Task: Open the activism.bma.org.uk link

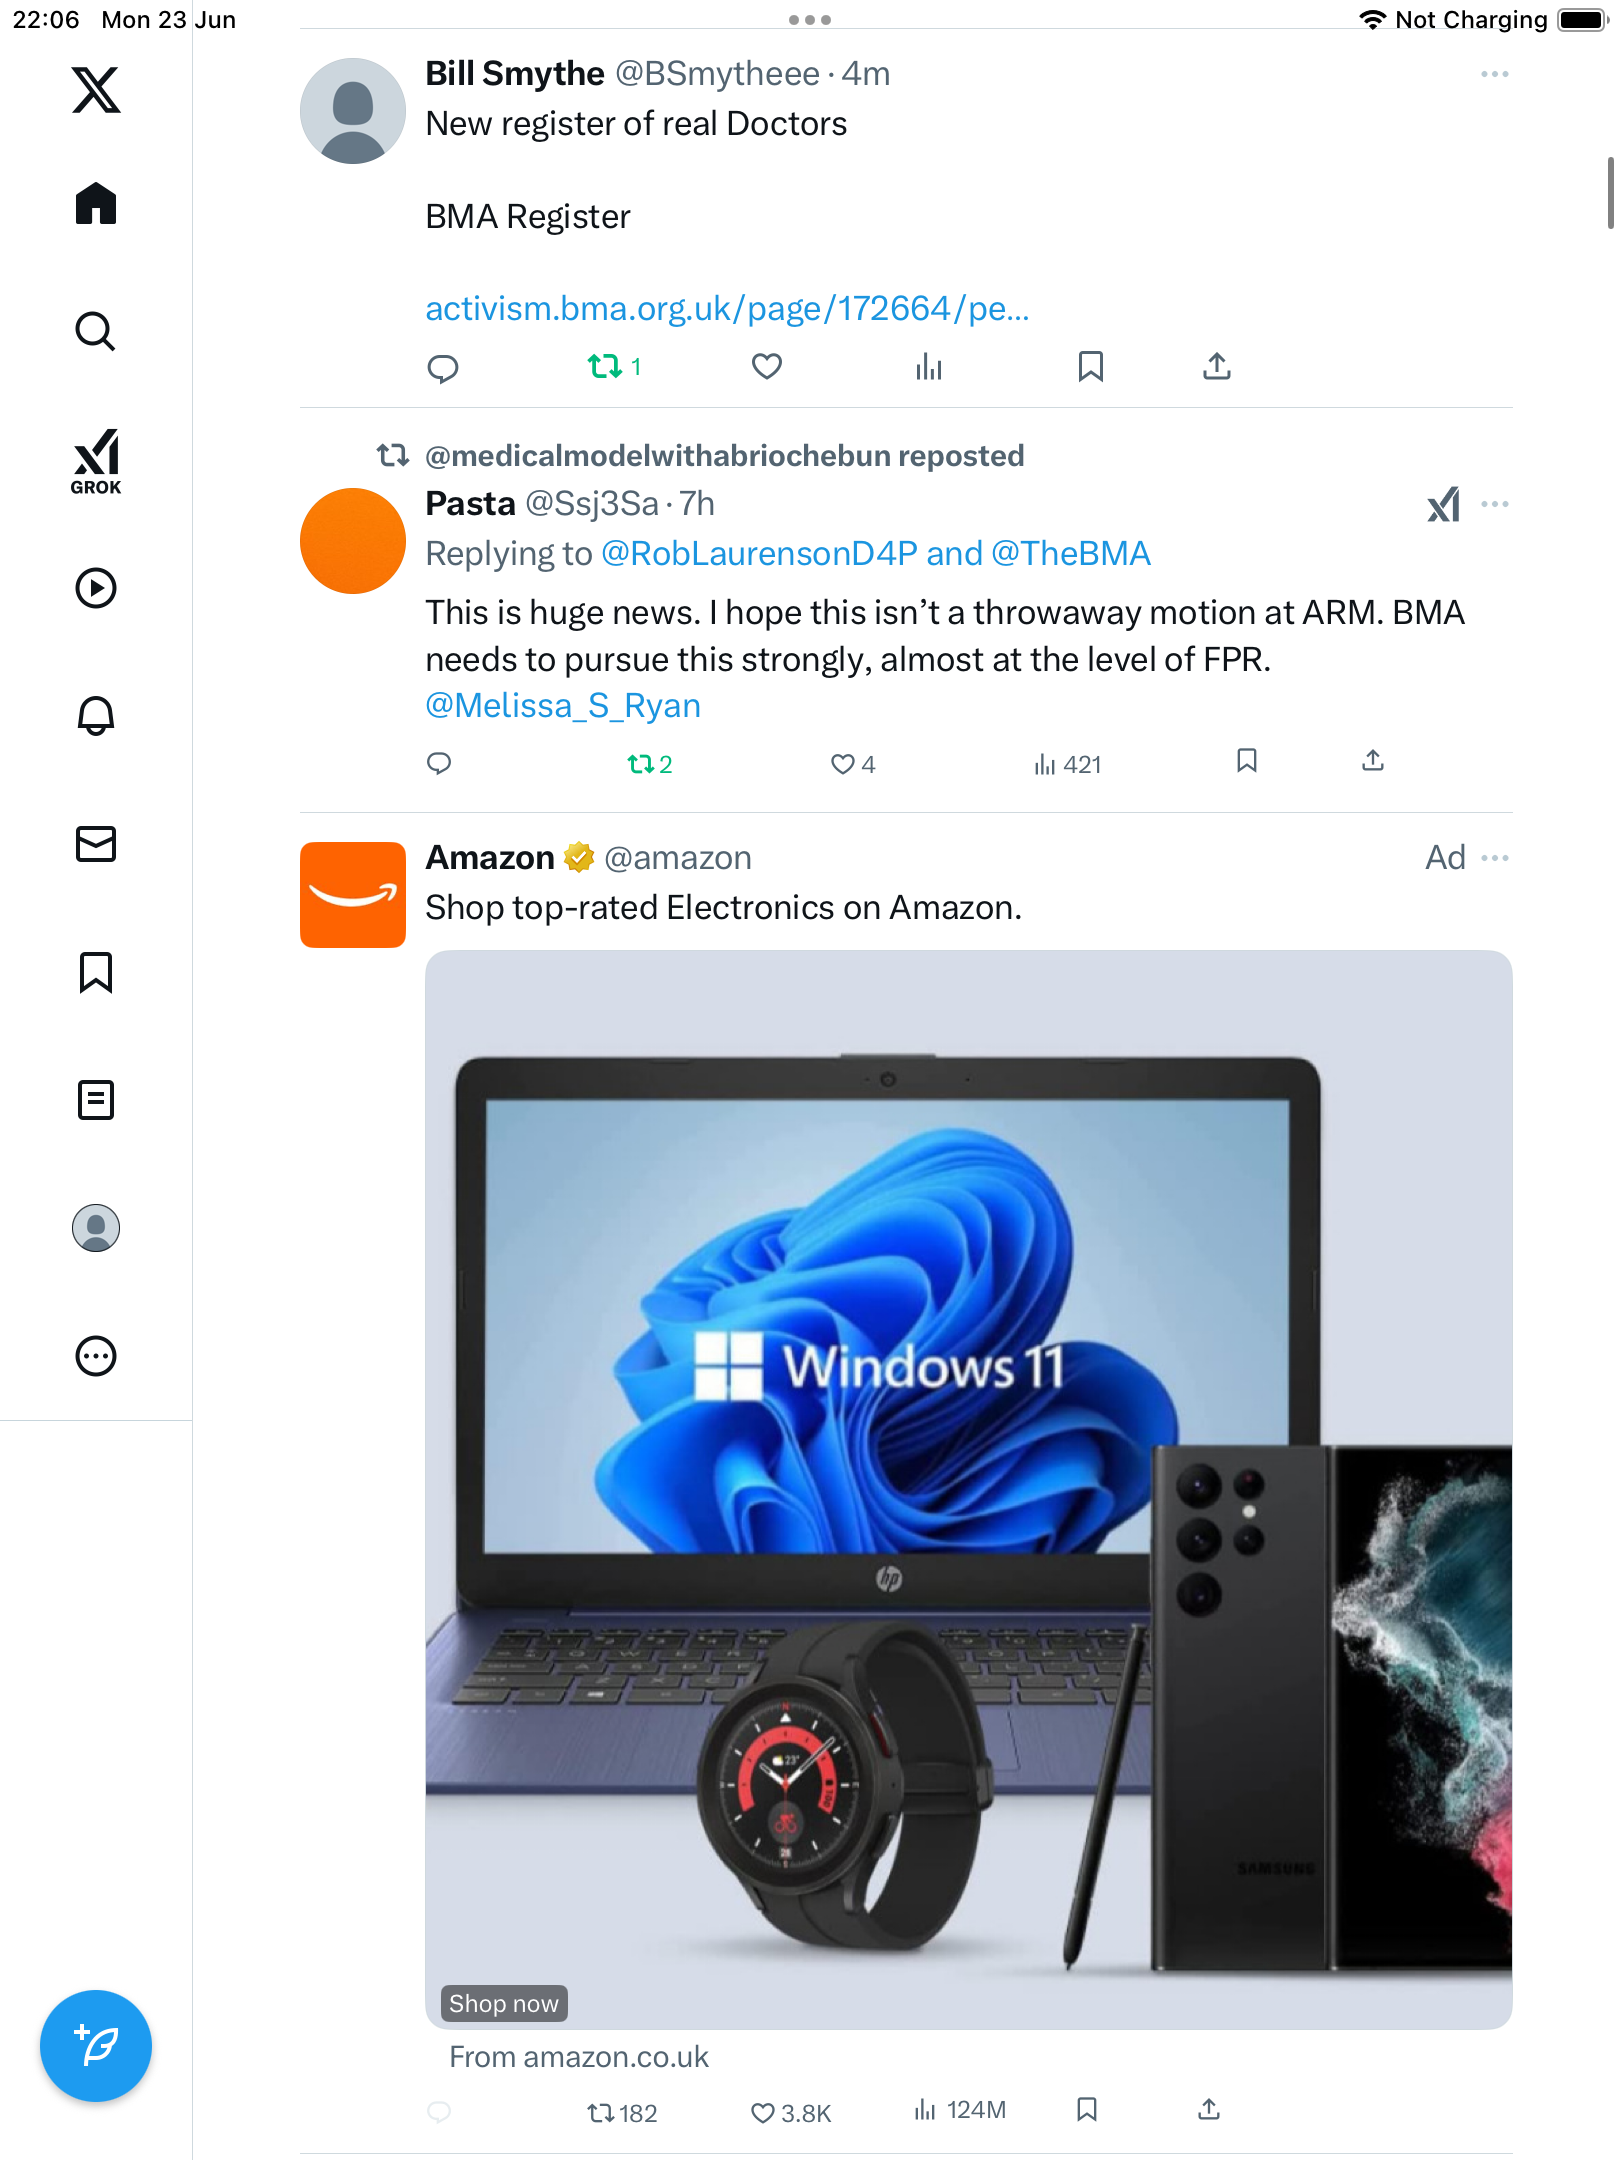Action: 727,309
